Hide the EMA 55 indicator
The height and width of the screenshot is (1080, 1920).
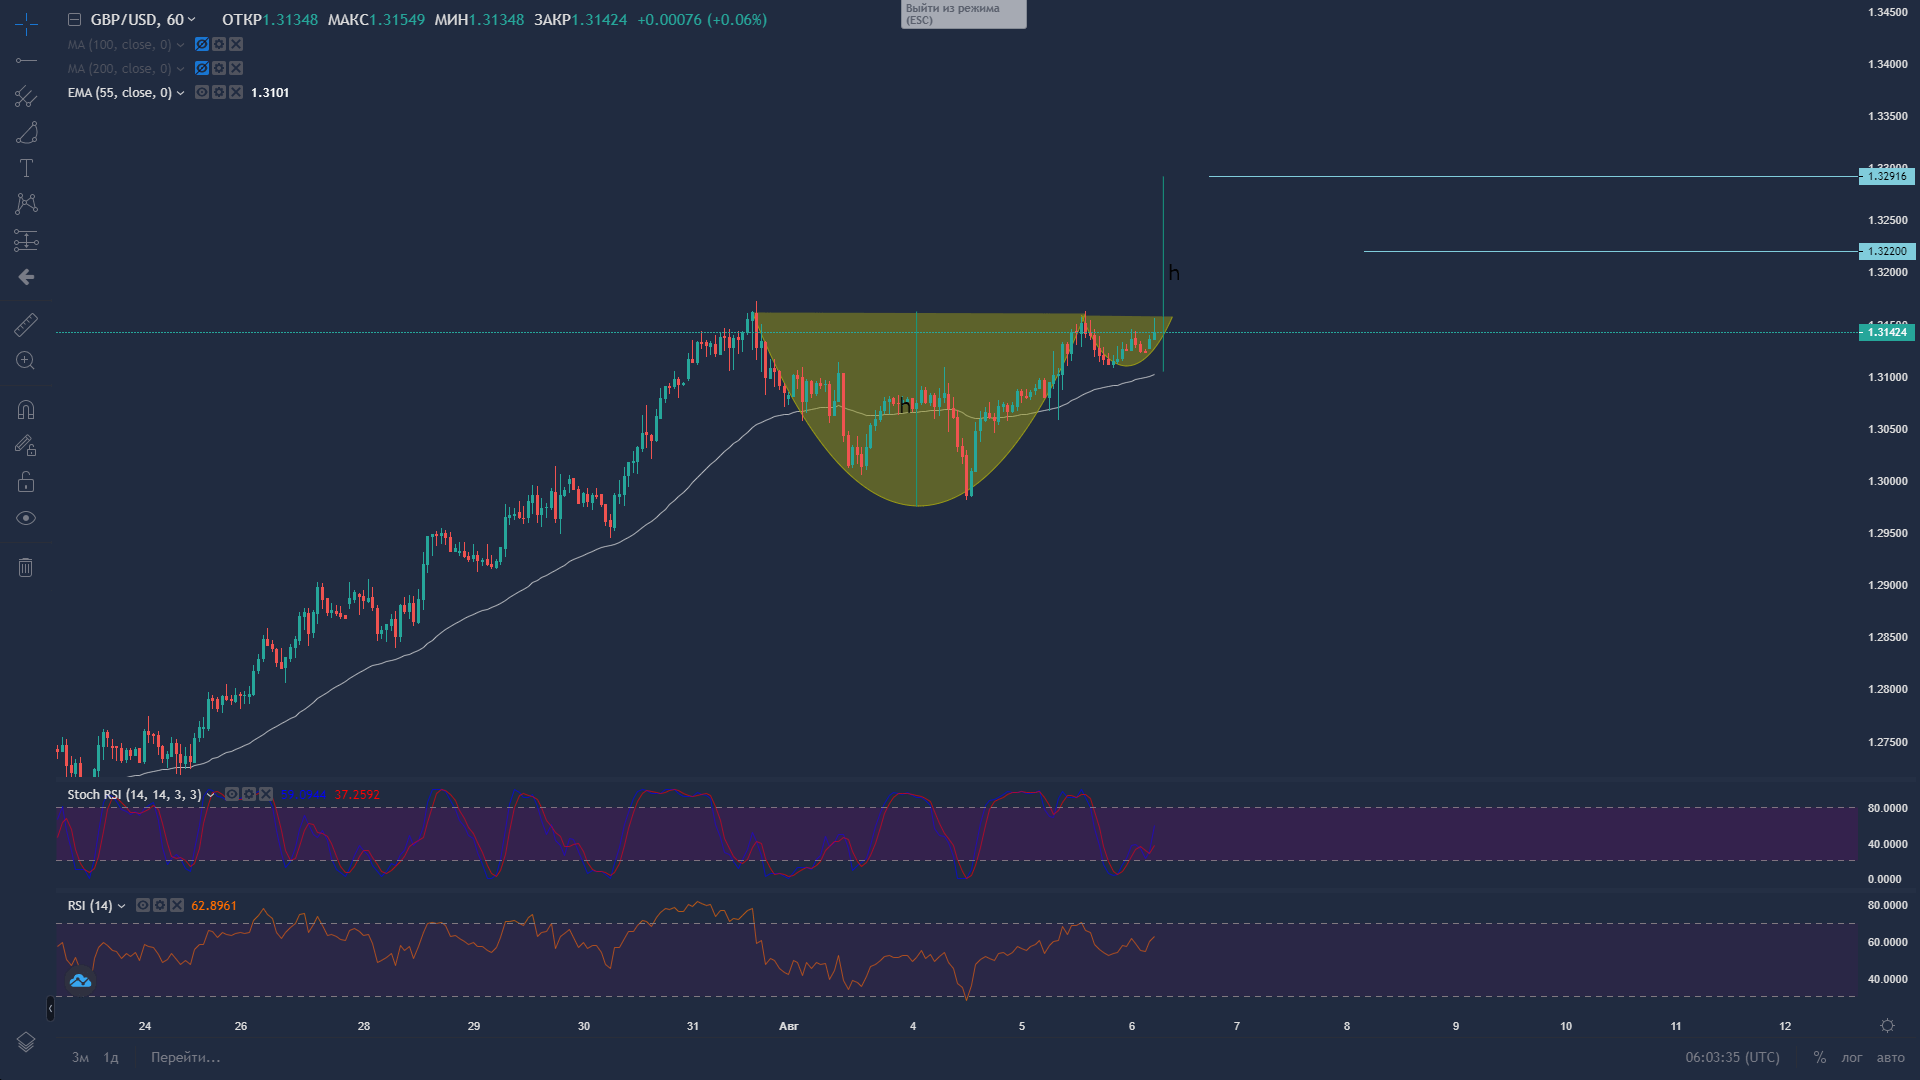(x=202, y=92)
